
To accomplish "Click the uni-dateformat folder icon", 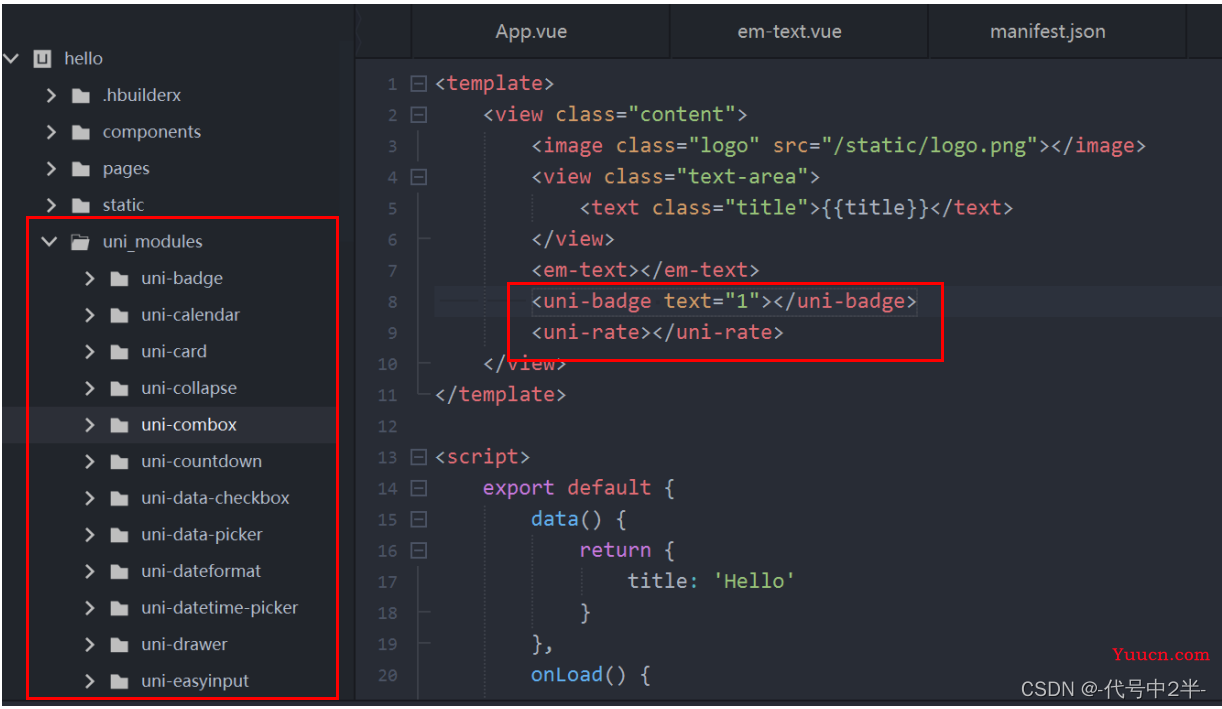I will 120,572.
